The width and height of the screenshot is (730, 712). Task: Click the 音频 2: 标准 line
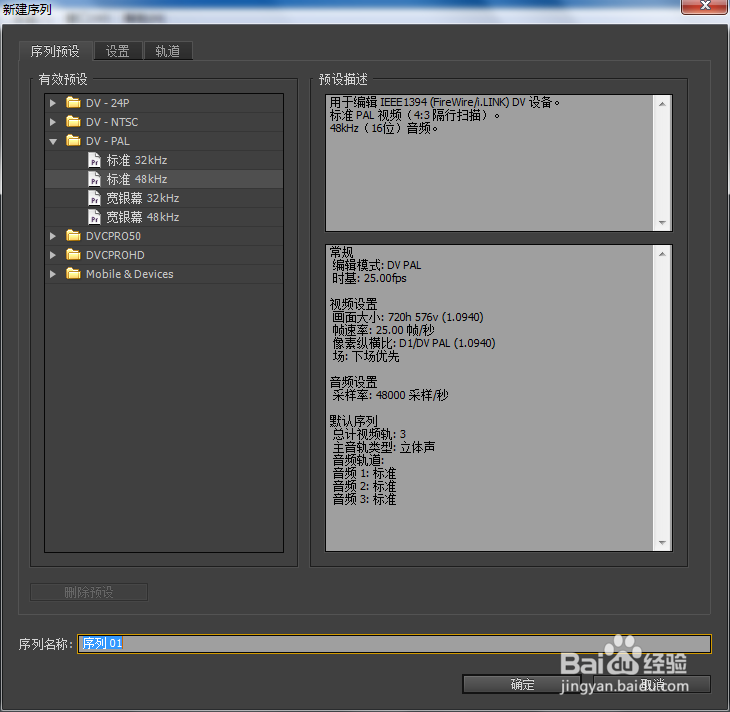click(364, 486)
